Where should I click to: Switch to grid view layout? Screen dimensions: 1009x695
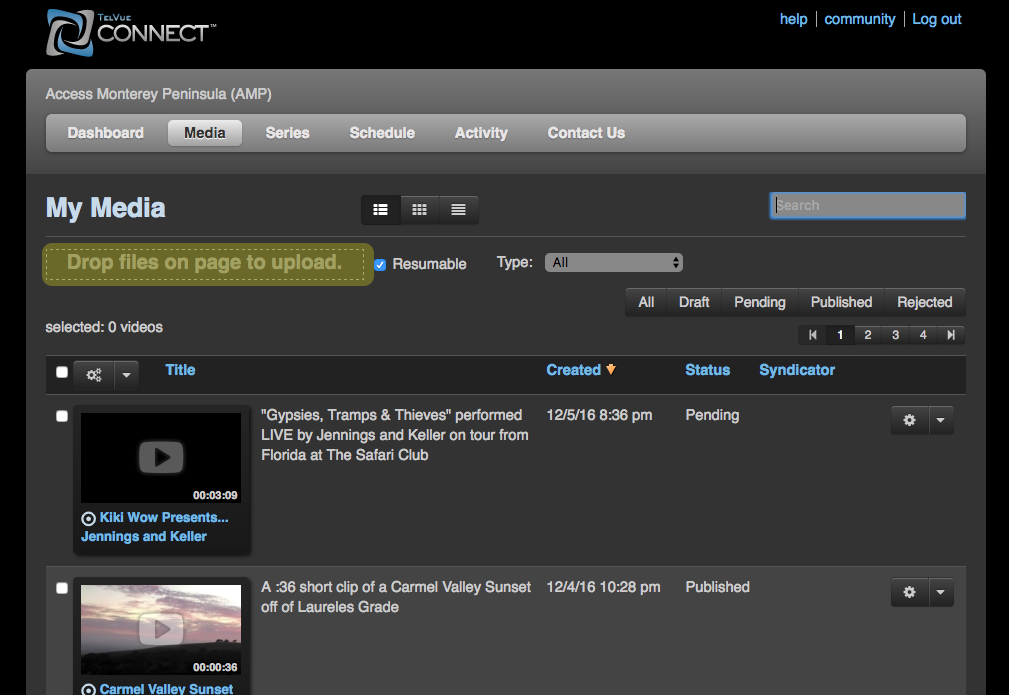click(420, 210)
